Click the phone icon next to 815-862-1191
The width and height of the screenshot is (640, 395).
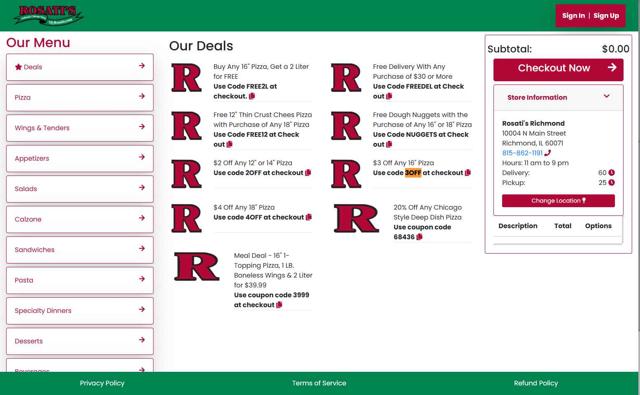coord(548,153)
